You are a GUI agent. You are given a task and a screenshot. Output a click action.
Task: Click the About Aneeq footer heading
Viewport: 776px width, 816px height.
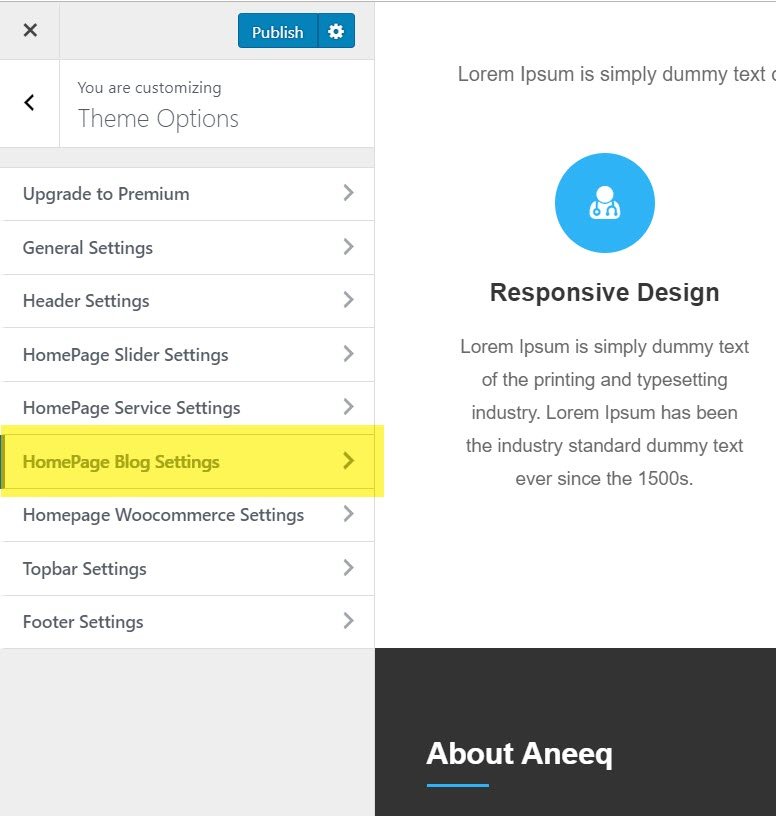click(519, 754)
